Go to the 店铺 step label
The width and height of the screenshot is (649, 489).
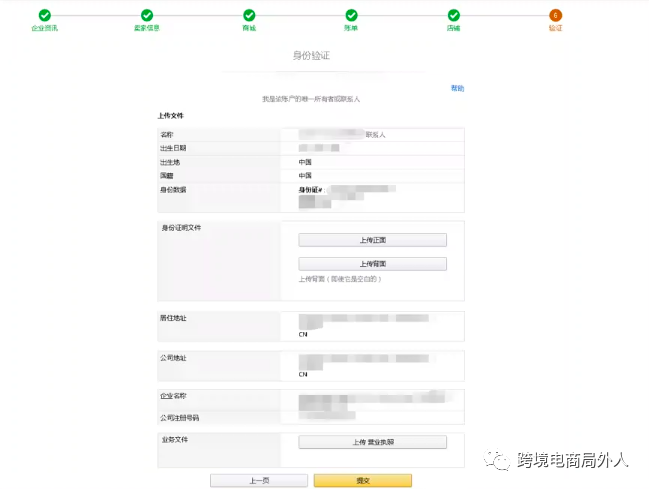pyautogui.click(x=454, y=28)
